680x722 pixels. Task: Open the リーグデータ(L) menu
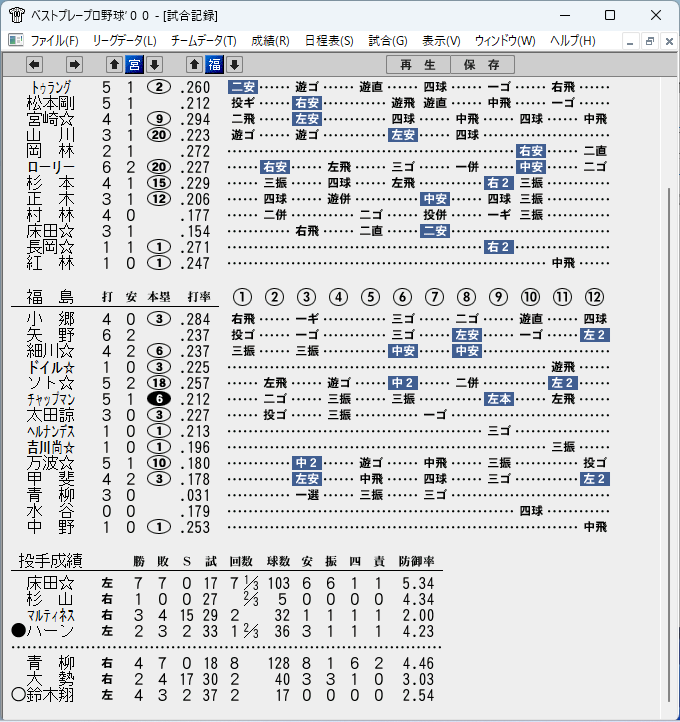point(124,41)
